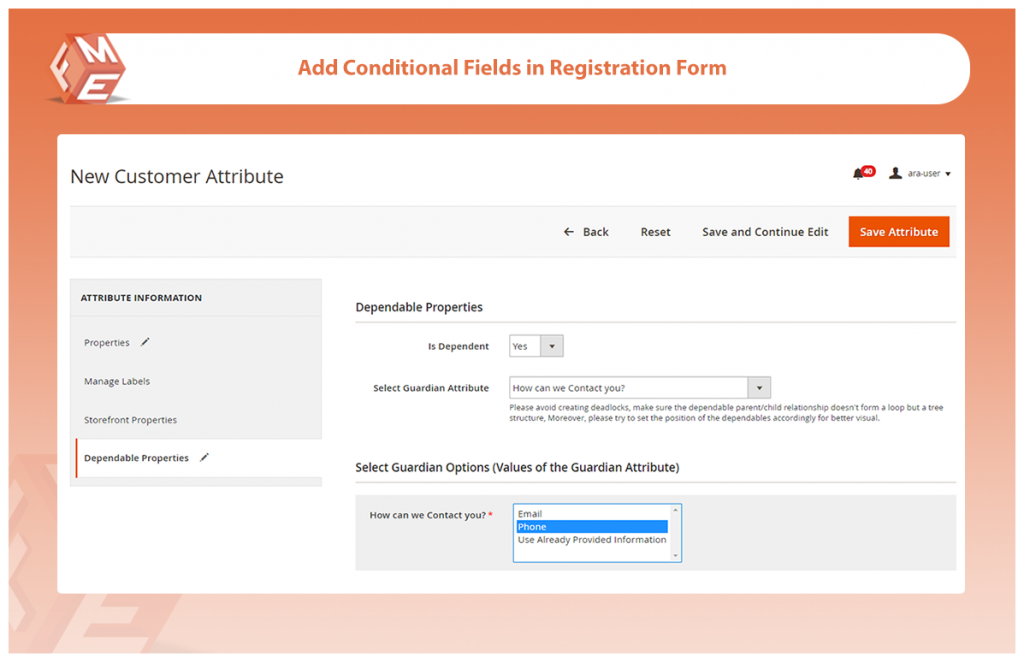Screen dimensions: 1024x662
Task: Select Phone option in the list
Action: [592, 527]
